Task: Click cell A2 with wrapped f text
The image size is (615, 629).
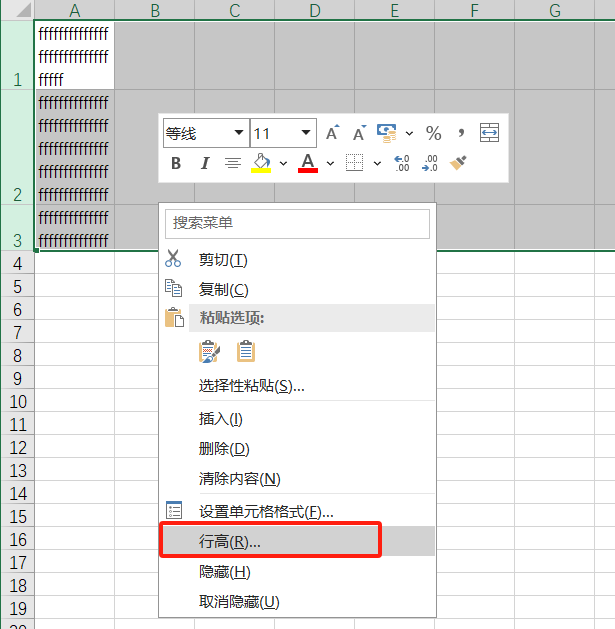Action: (75, 147)
